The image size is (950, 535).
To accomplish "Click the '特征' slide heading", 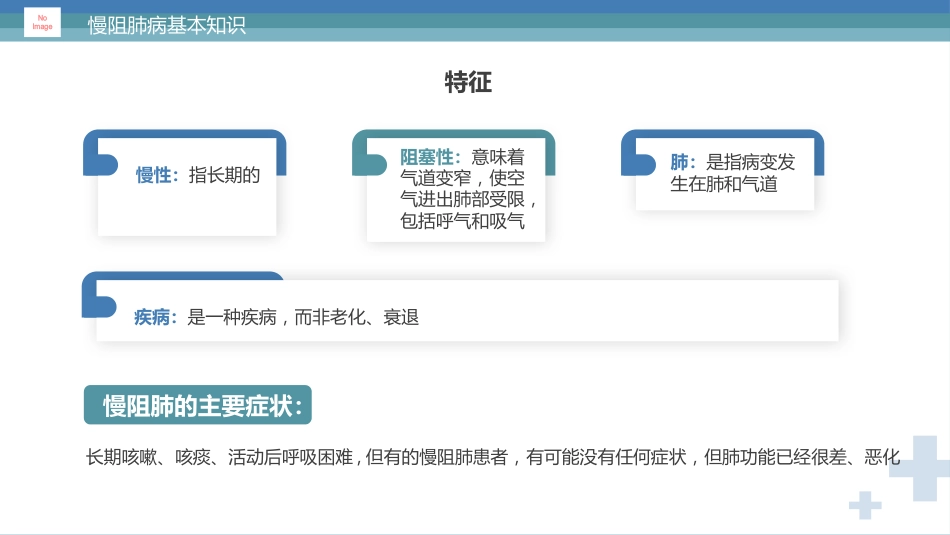I will [468, 82].
